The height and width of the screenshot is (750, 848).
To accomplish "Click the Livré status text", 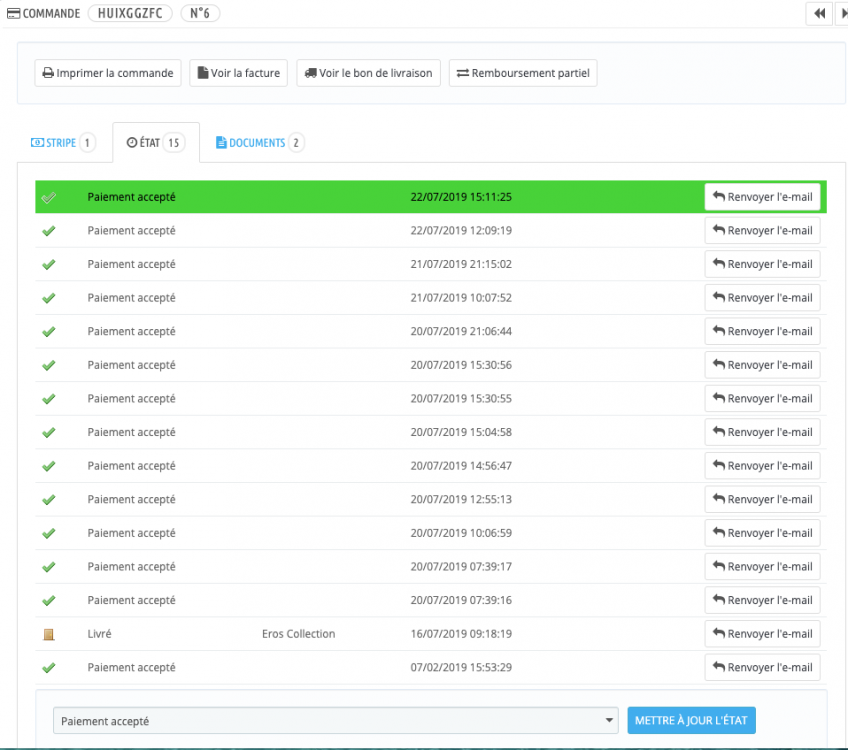I will click(100, 634).
